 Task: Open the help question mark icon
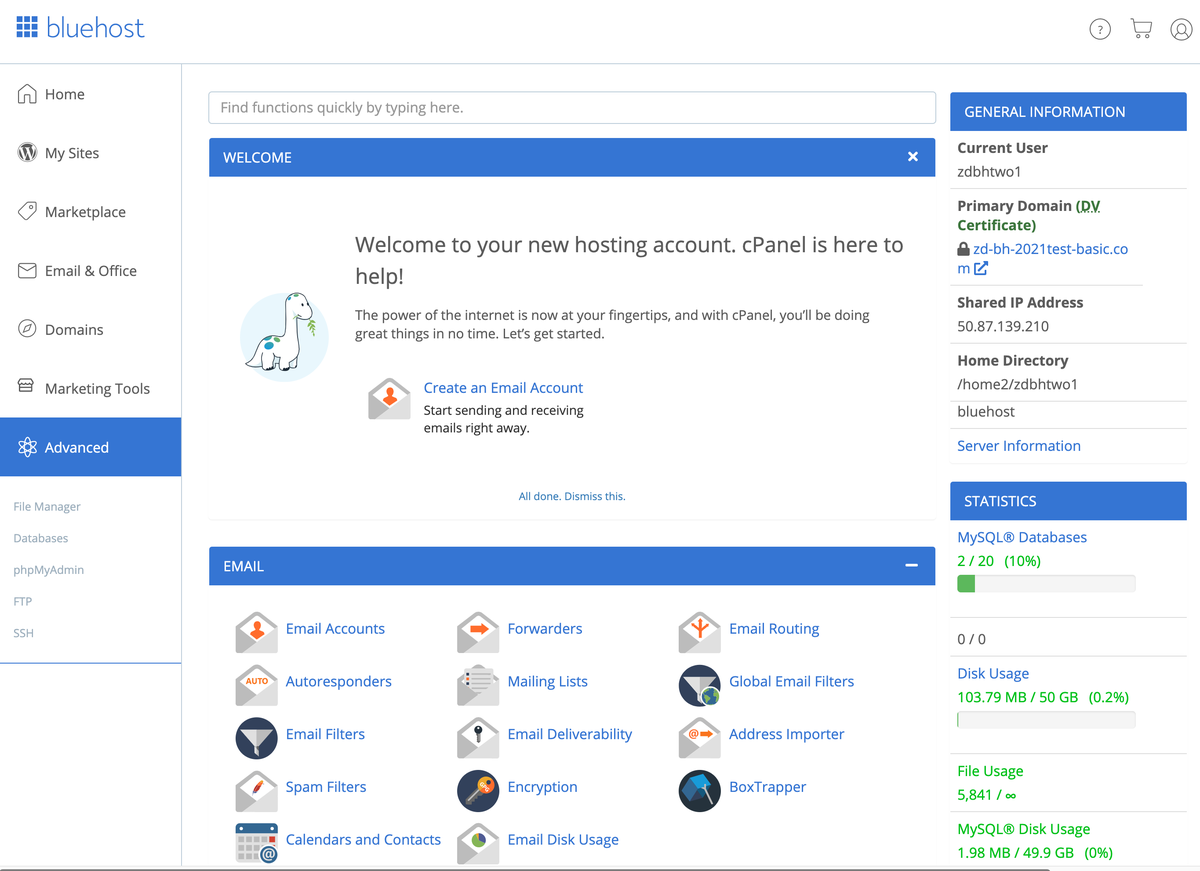1100,29
